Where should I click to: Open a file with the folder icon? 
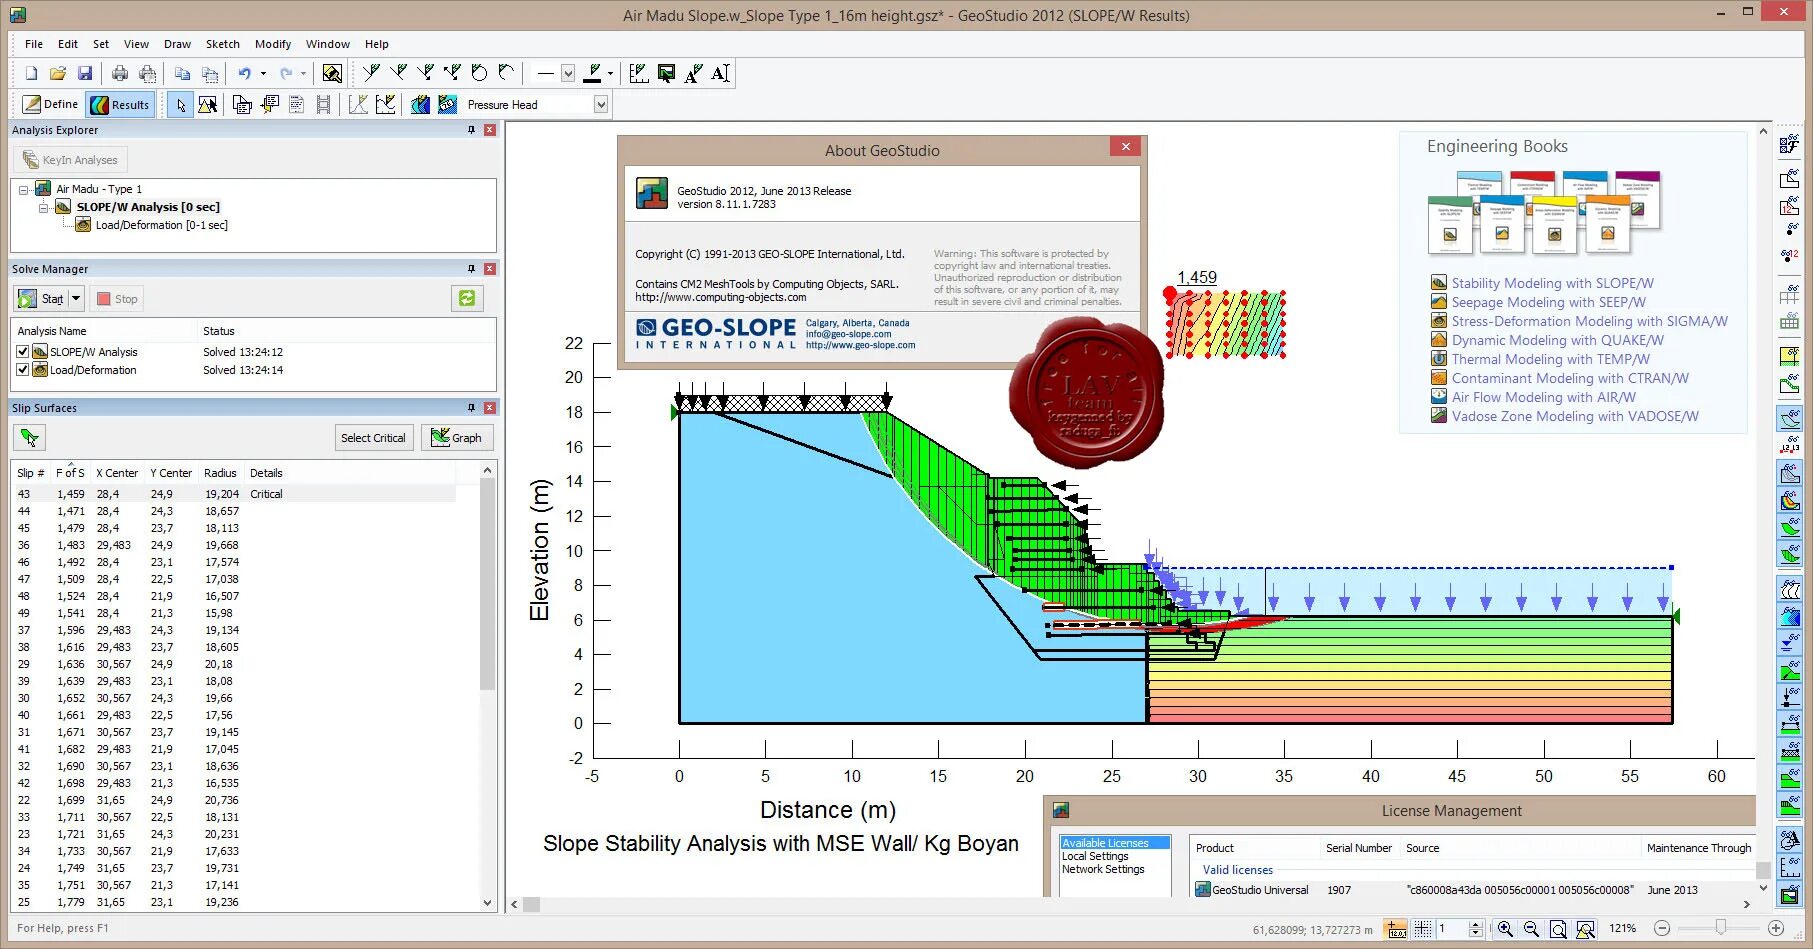click(x=58, y=73)
